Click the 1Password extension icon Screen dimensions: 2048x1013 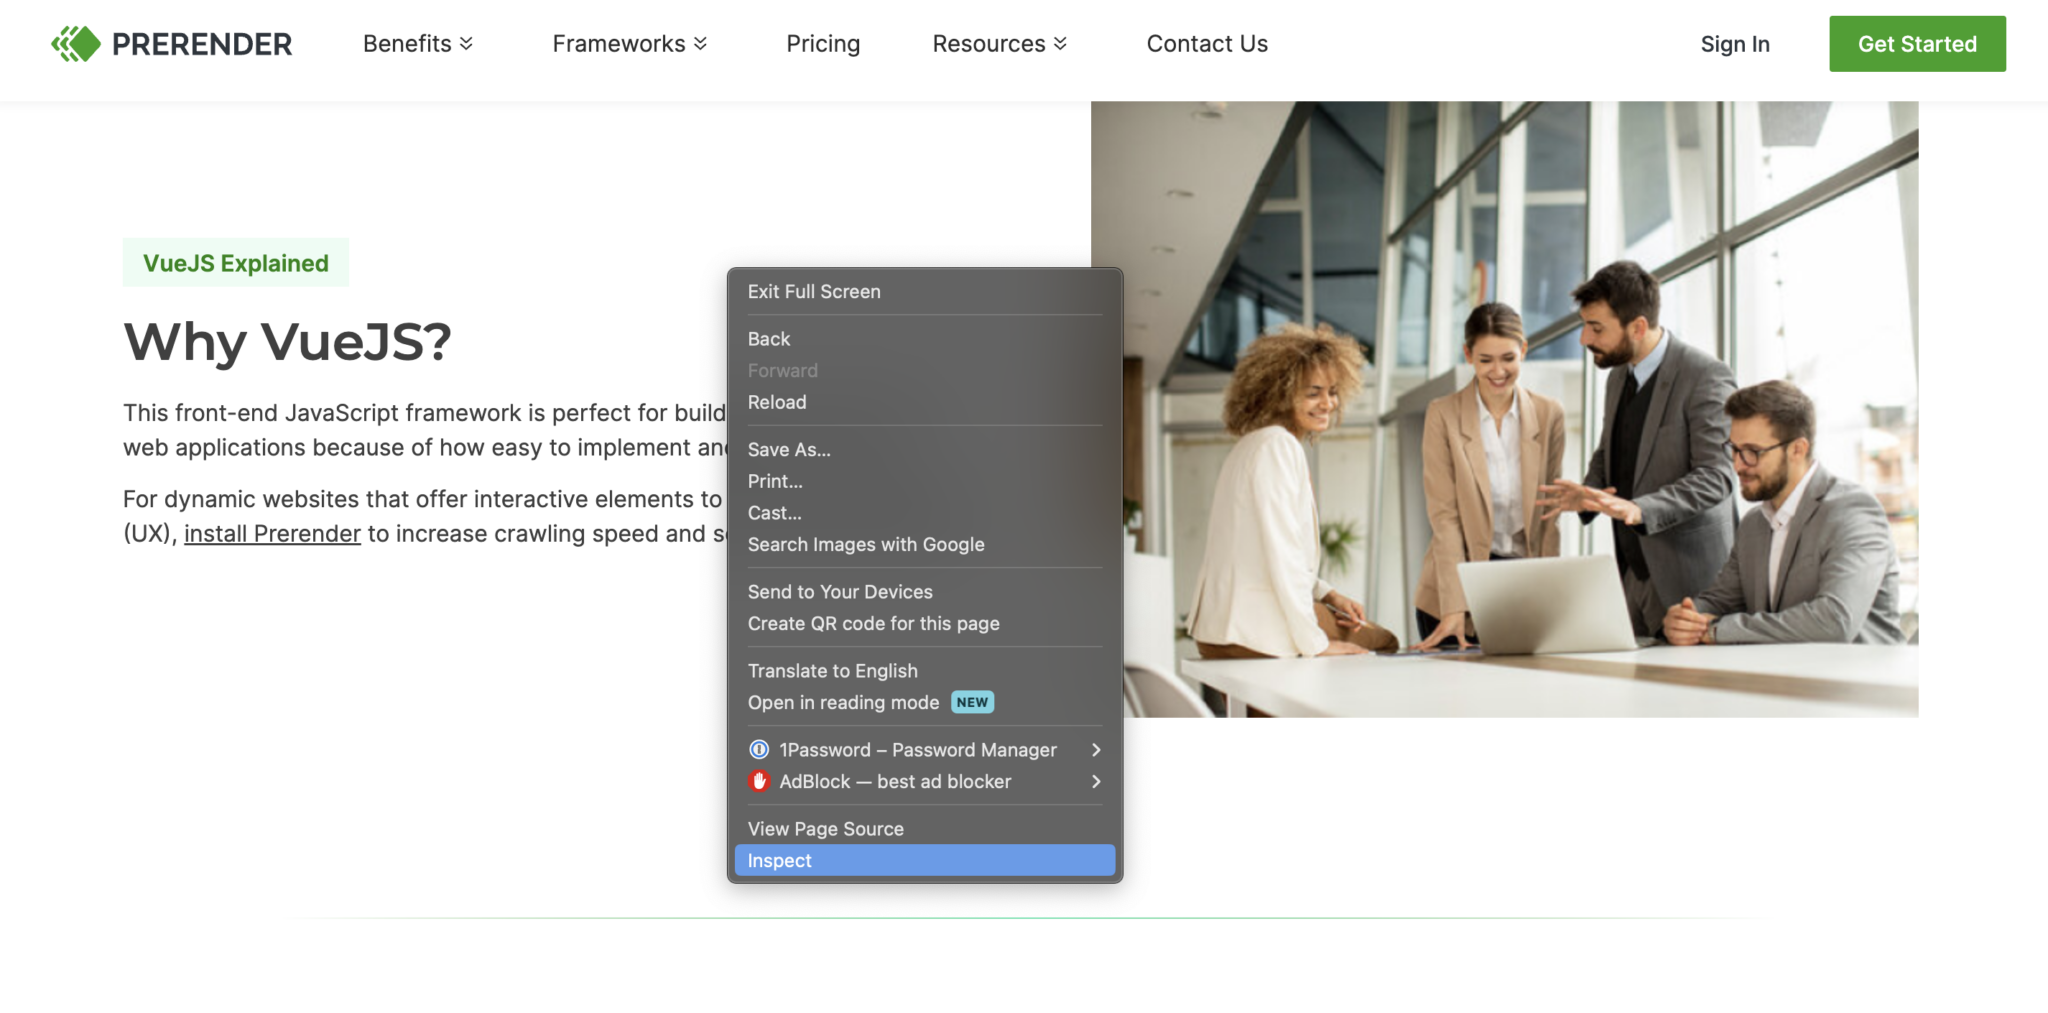coord(759,750)
